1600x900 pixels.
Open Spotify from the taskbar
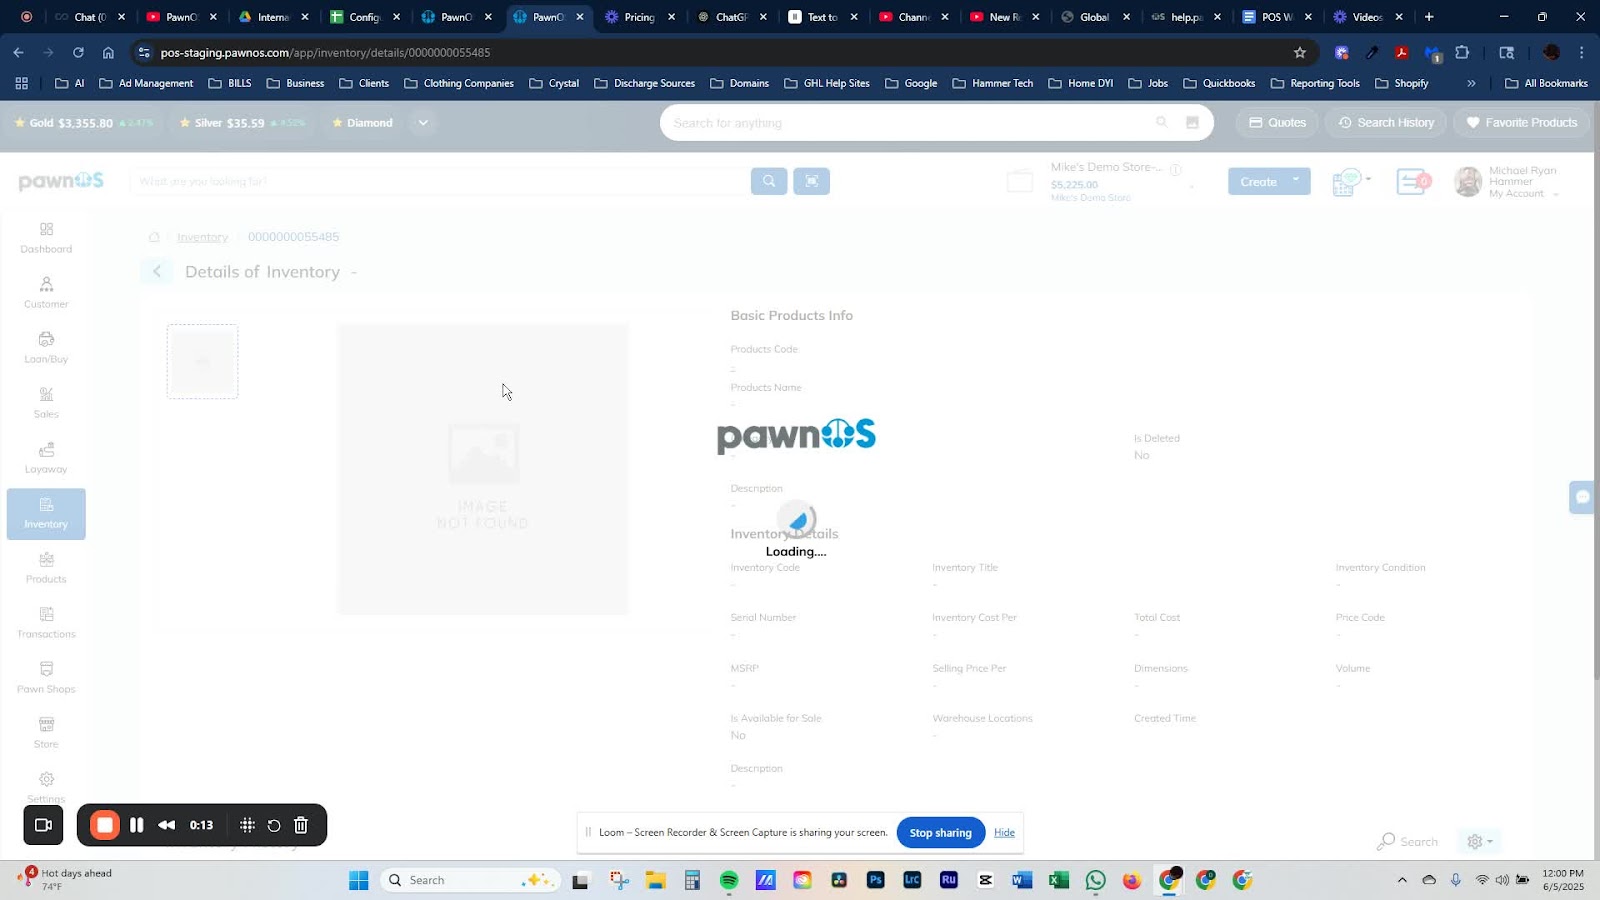pos(729,880)
